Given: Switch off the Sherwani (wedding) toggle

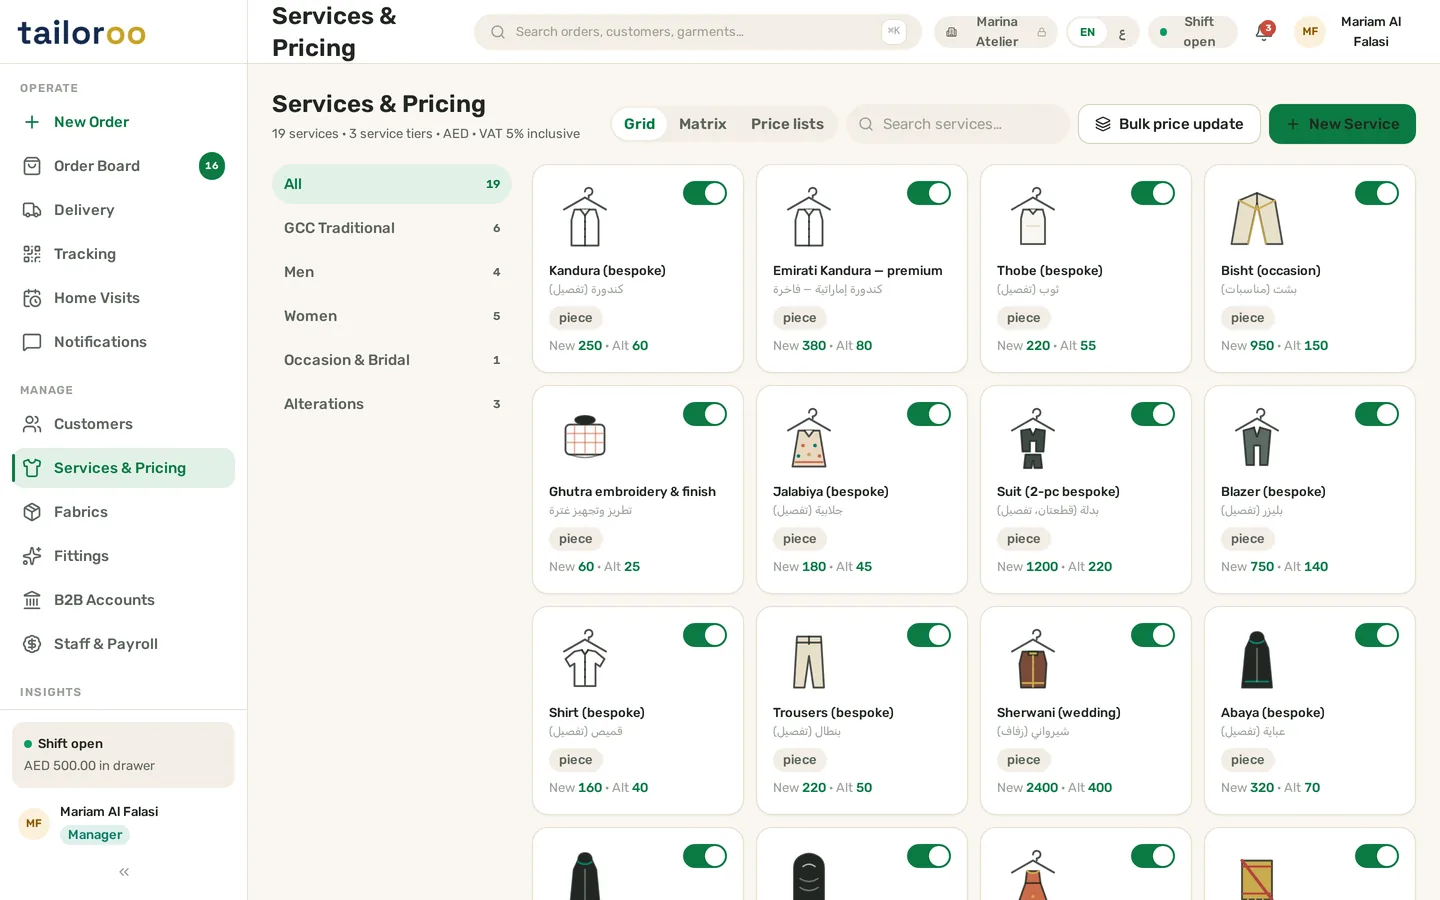Looking at the screenshot, I should [x=1153, y=635].
